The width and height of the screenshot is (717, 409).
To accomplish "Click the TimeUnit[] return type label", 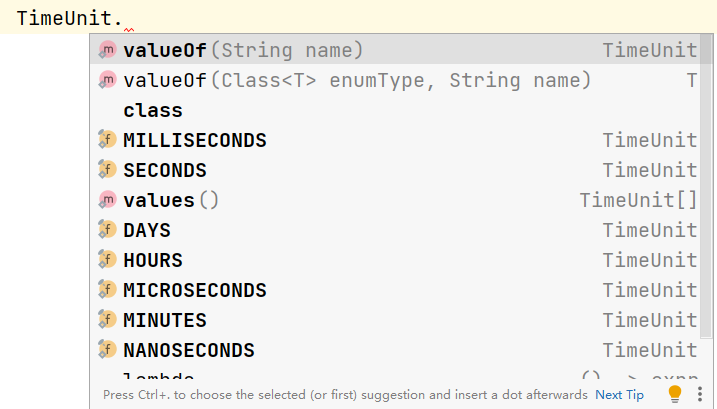I will click(x=638, y=200).
